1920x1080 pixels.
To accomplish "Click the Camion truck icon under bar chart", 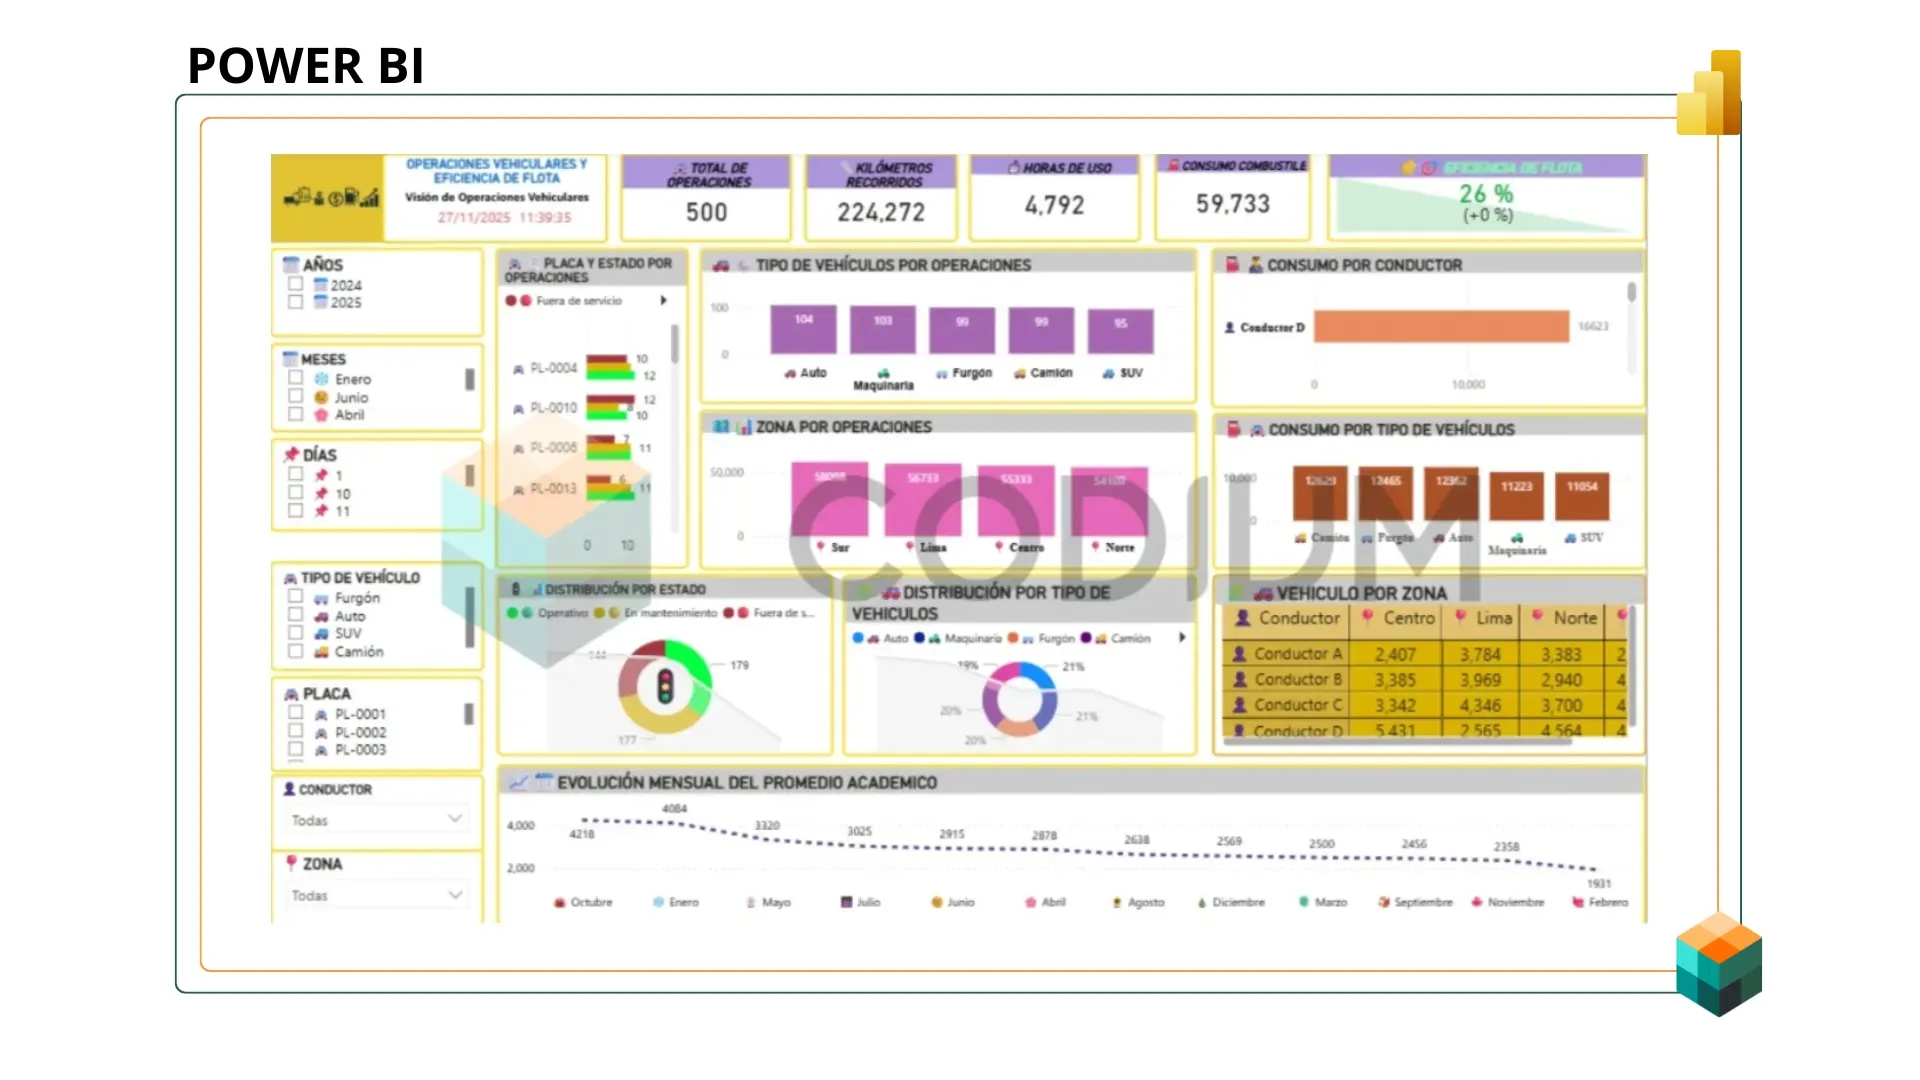I will tap(1020, 373).
